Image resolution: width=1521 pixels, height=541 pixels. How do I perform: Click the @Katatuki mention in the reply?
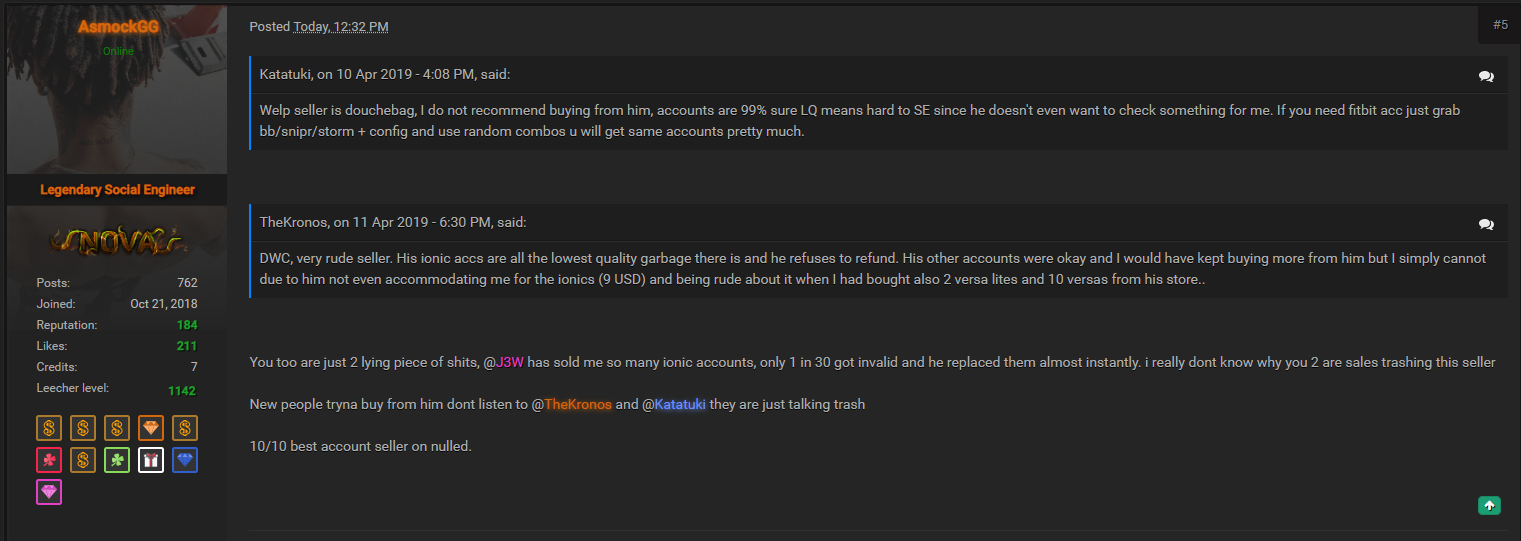point(674,404)
